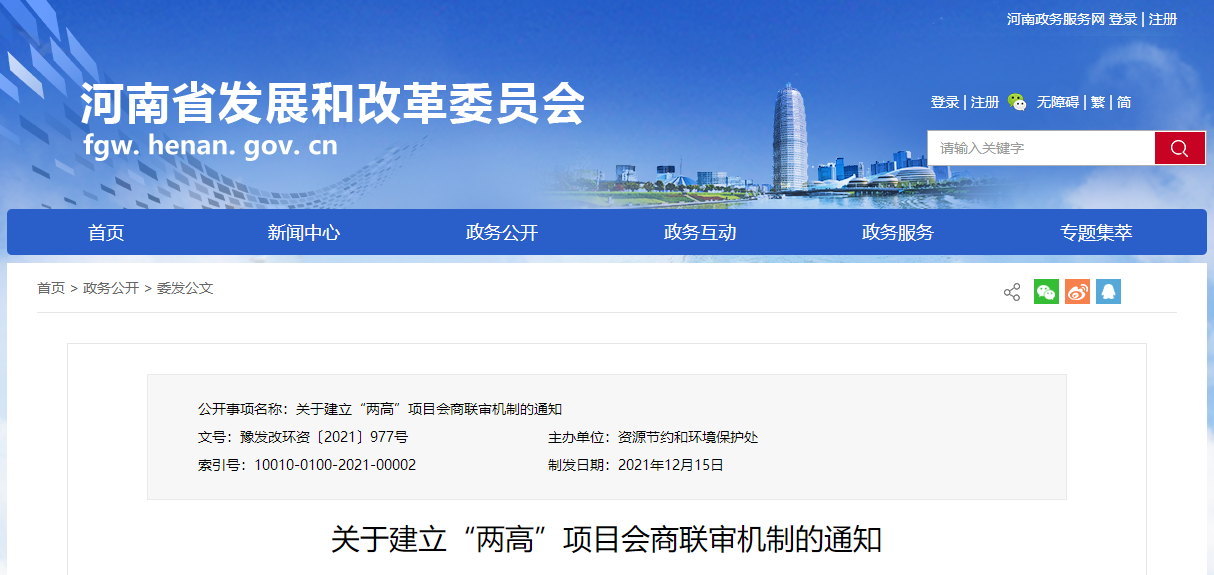Open the 新闻中心 navigation item
The image size is (1214, 575).
(x=304, y=233)
